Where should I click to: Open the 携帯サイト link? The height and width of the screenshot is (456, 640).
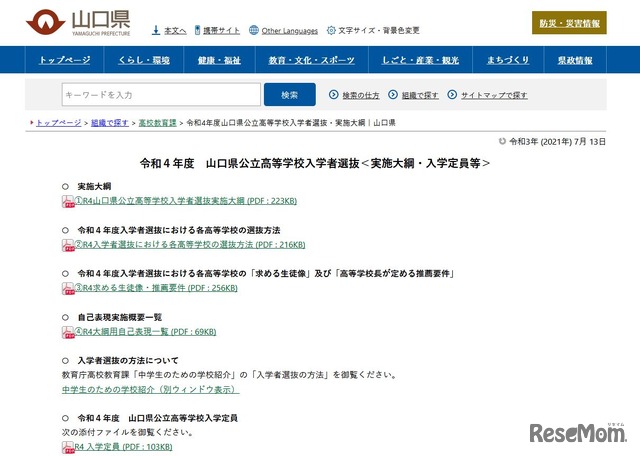[221, 31]
